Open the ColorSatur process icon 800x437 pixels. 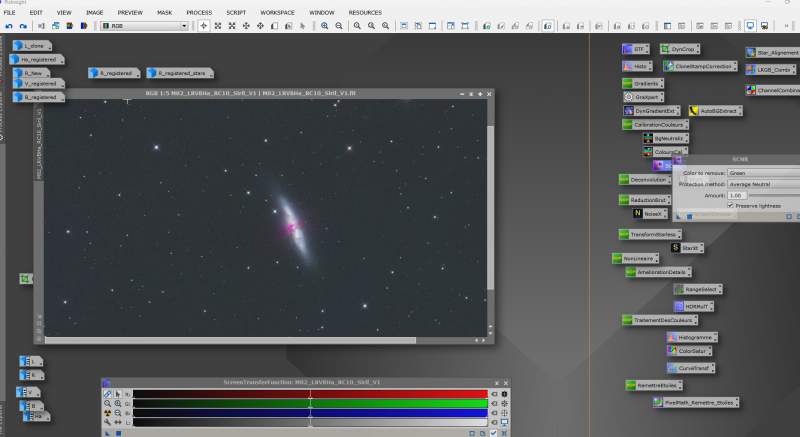click(x=689, y=351)
